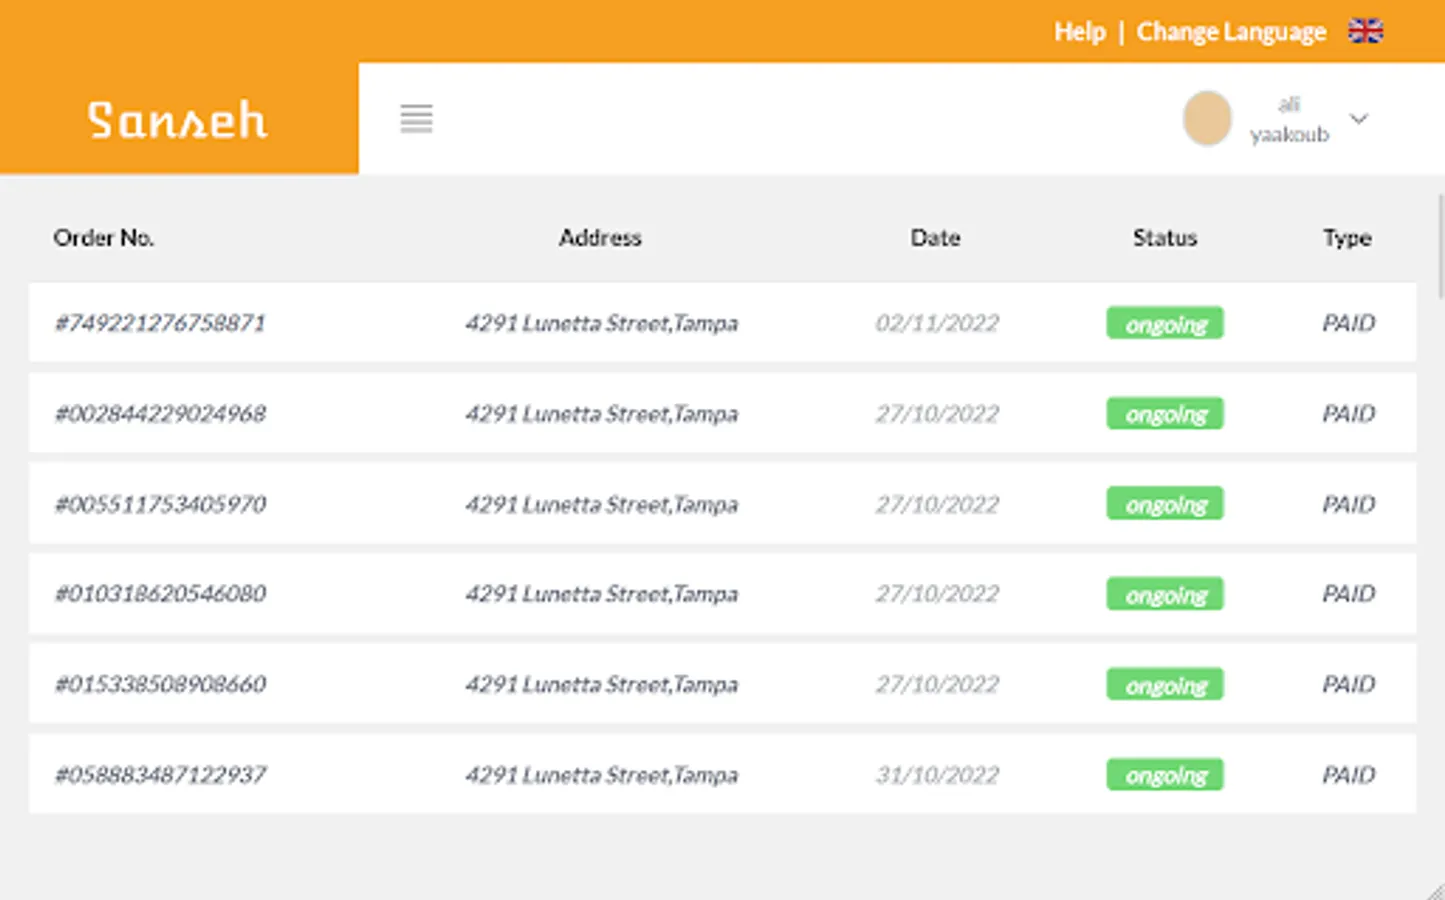Click ongoing badge of order #010318620546080

click(x=1165, y=594)
